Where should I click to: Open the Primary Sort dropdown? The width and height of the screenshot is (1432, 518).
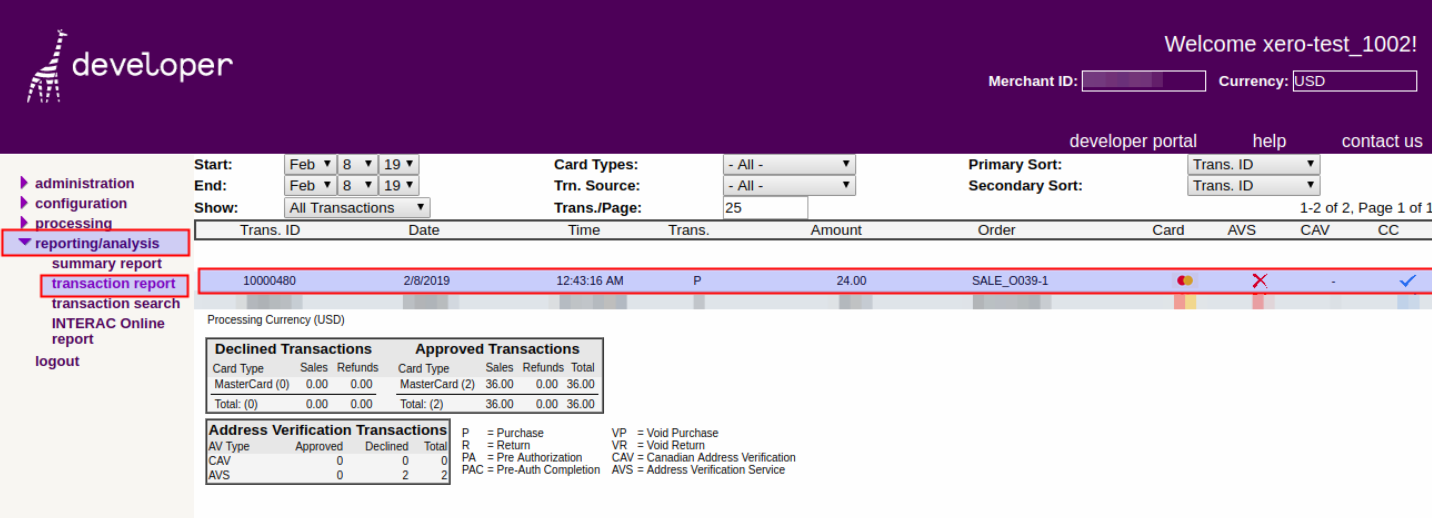[1253, 165]
